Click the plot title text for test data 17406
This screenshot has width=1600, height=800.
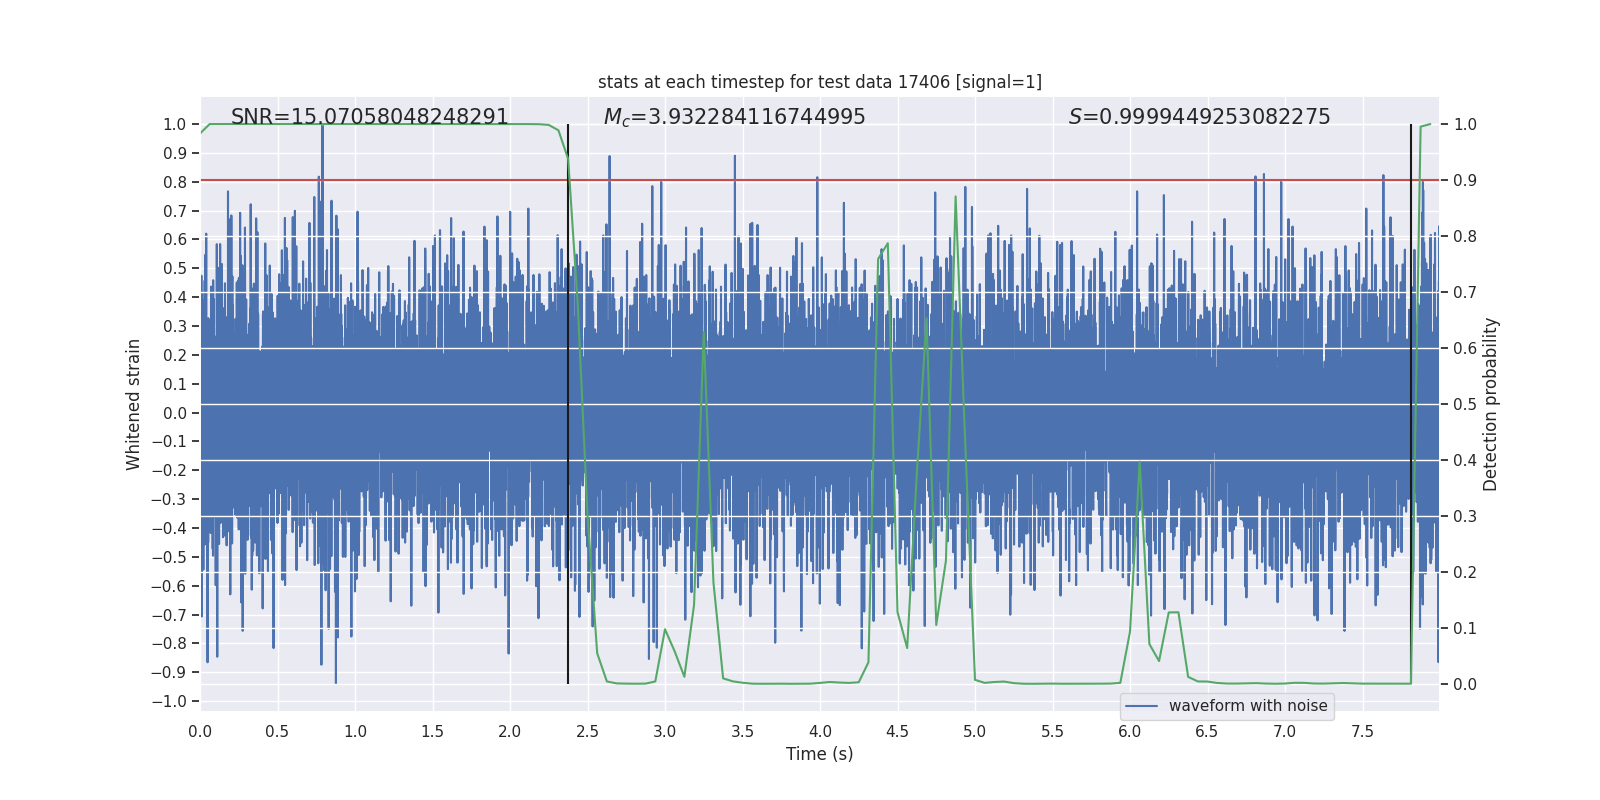820,82
